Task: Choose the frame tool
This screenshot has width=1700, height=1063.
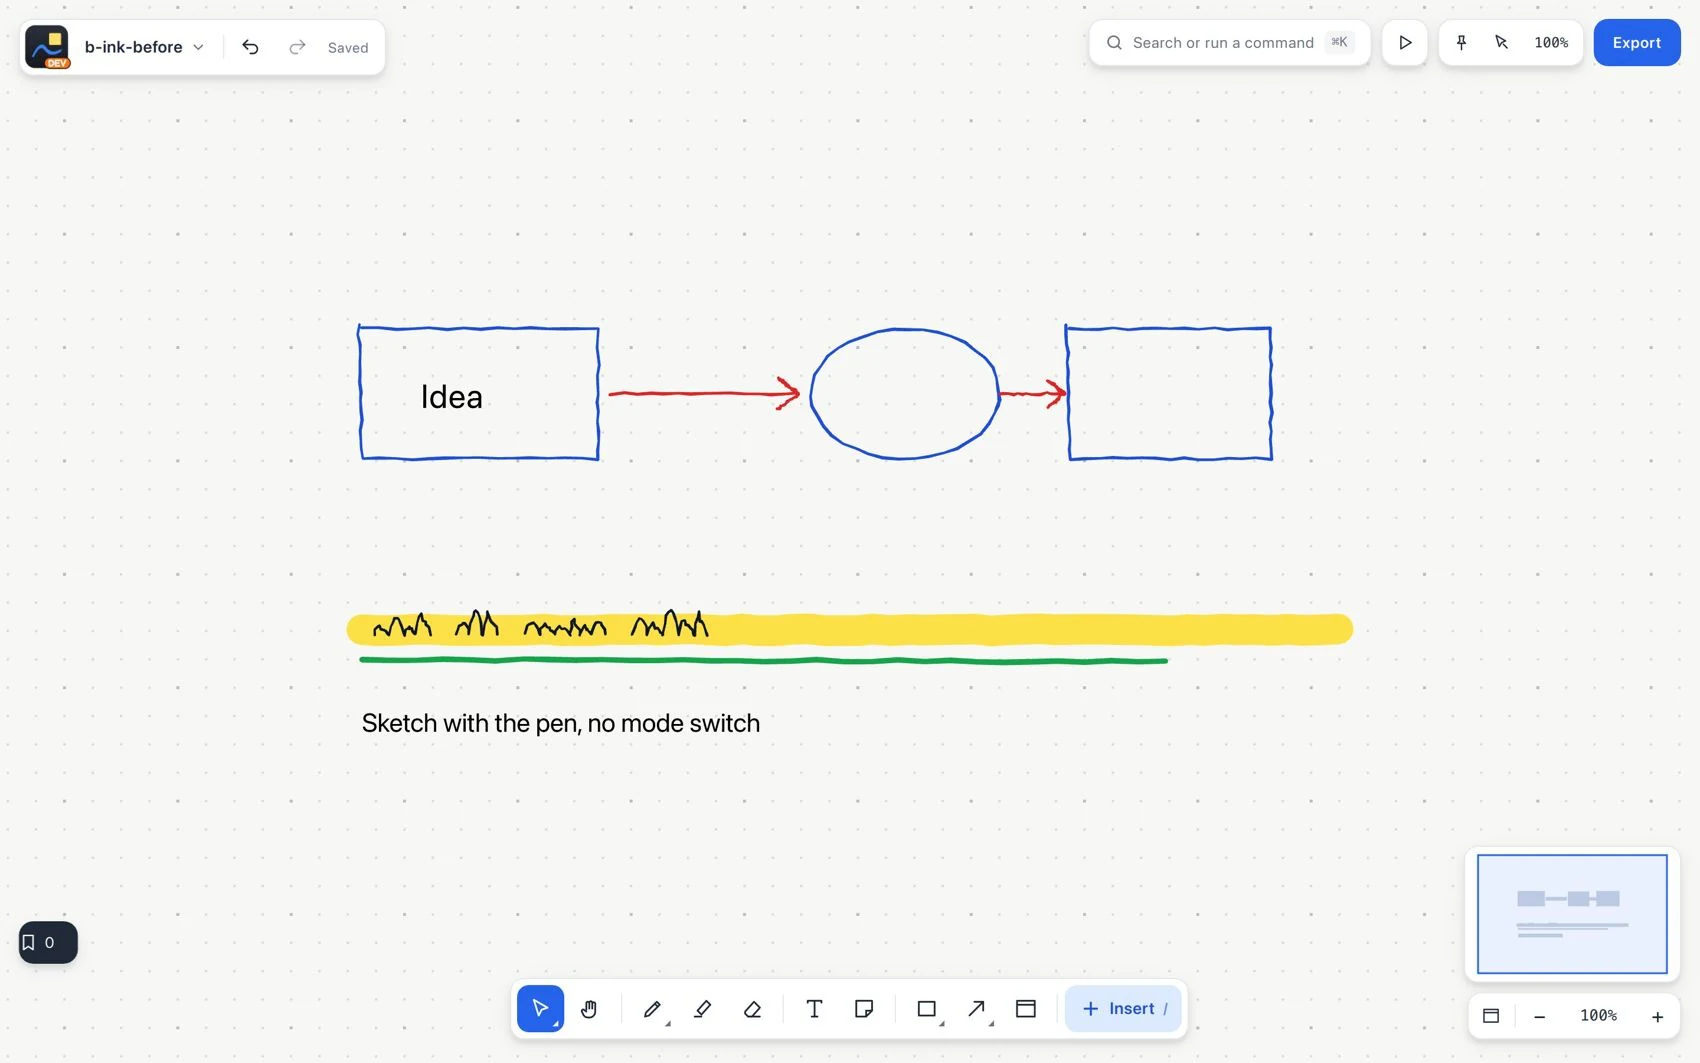Action: coord(1026,1009)
